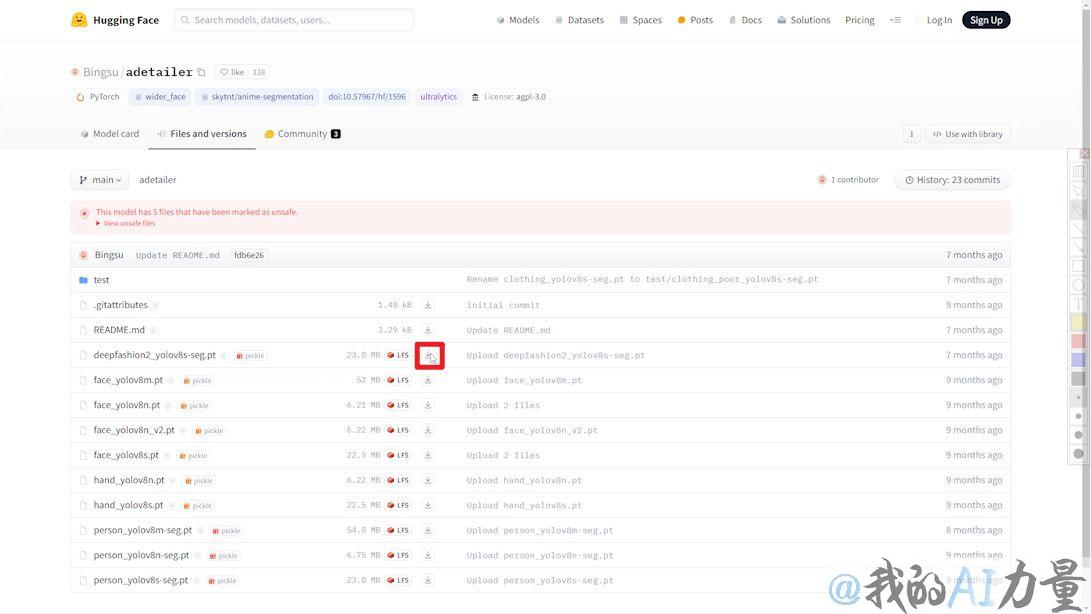This screenshot has height=614, width=1091.
Task: Open Spaces in the navigation
Action: 640,20
